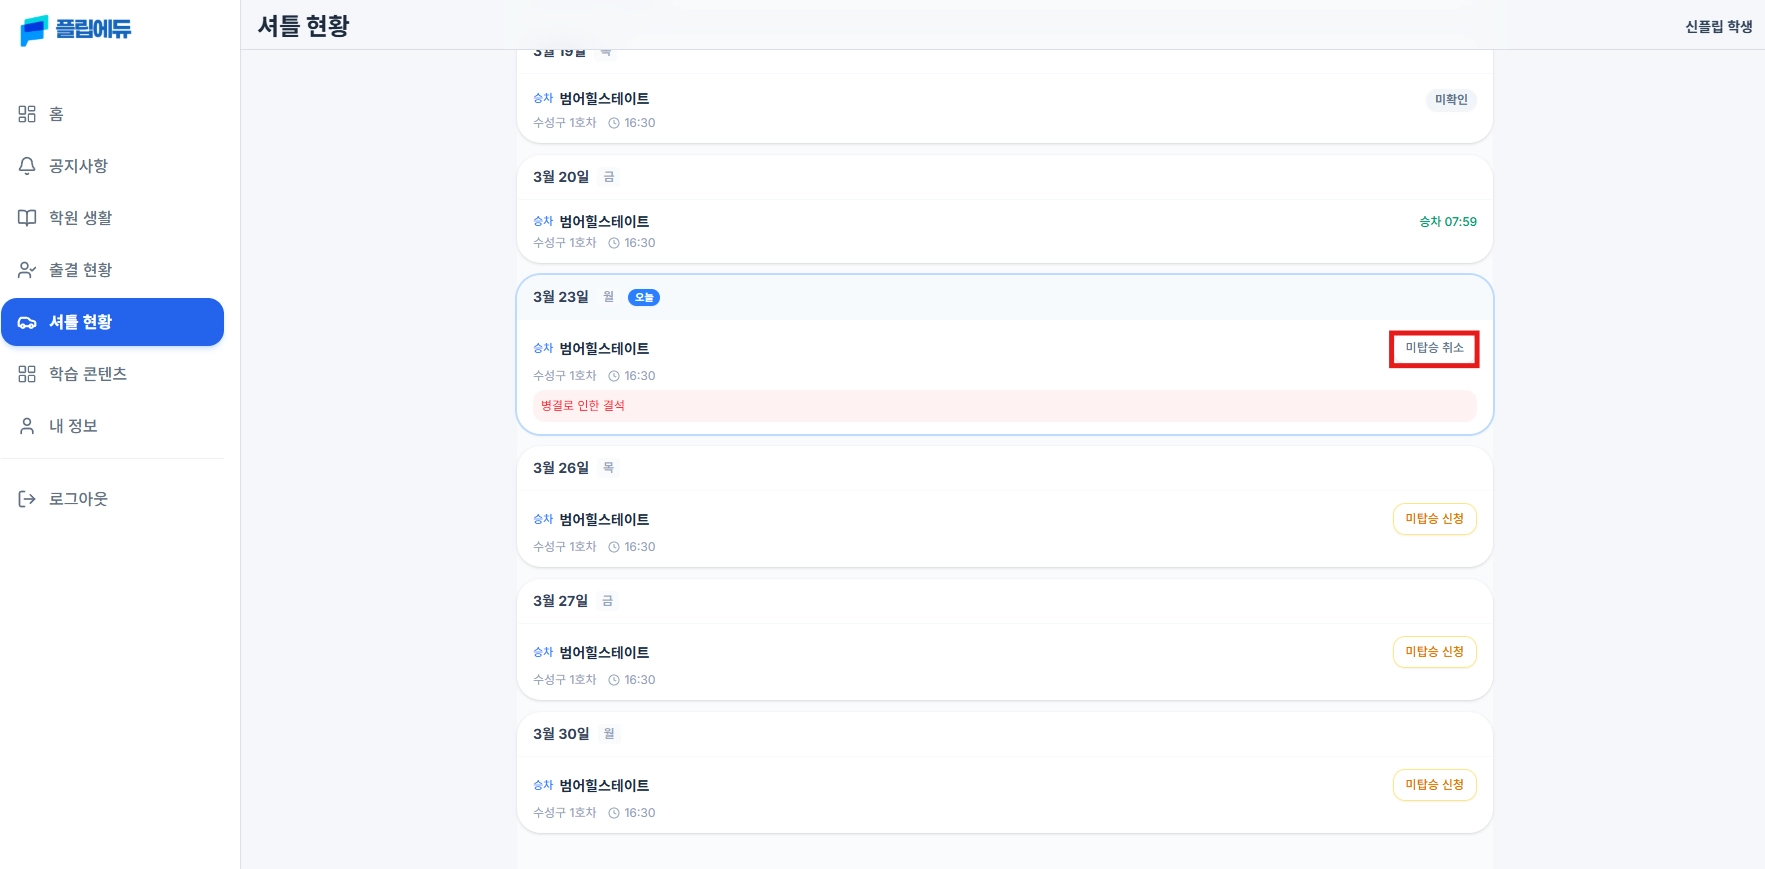Click the 셔틀 현황 page title

[x=304, y=26]
